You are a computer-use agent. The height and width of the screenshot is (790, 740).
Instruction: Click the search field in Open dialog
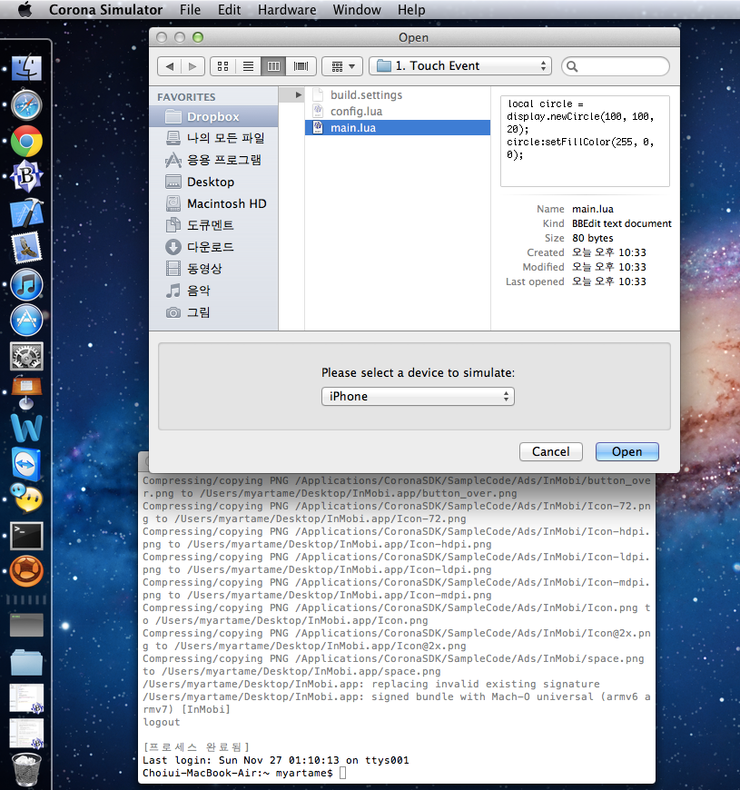tap(616, 67)
